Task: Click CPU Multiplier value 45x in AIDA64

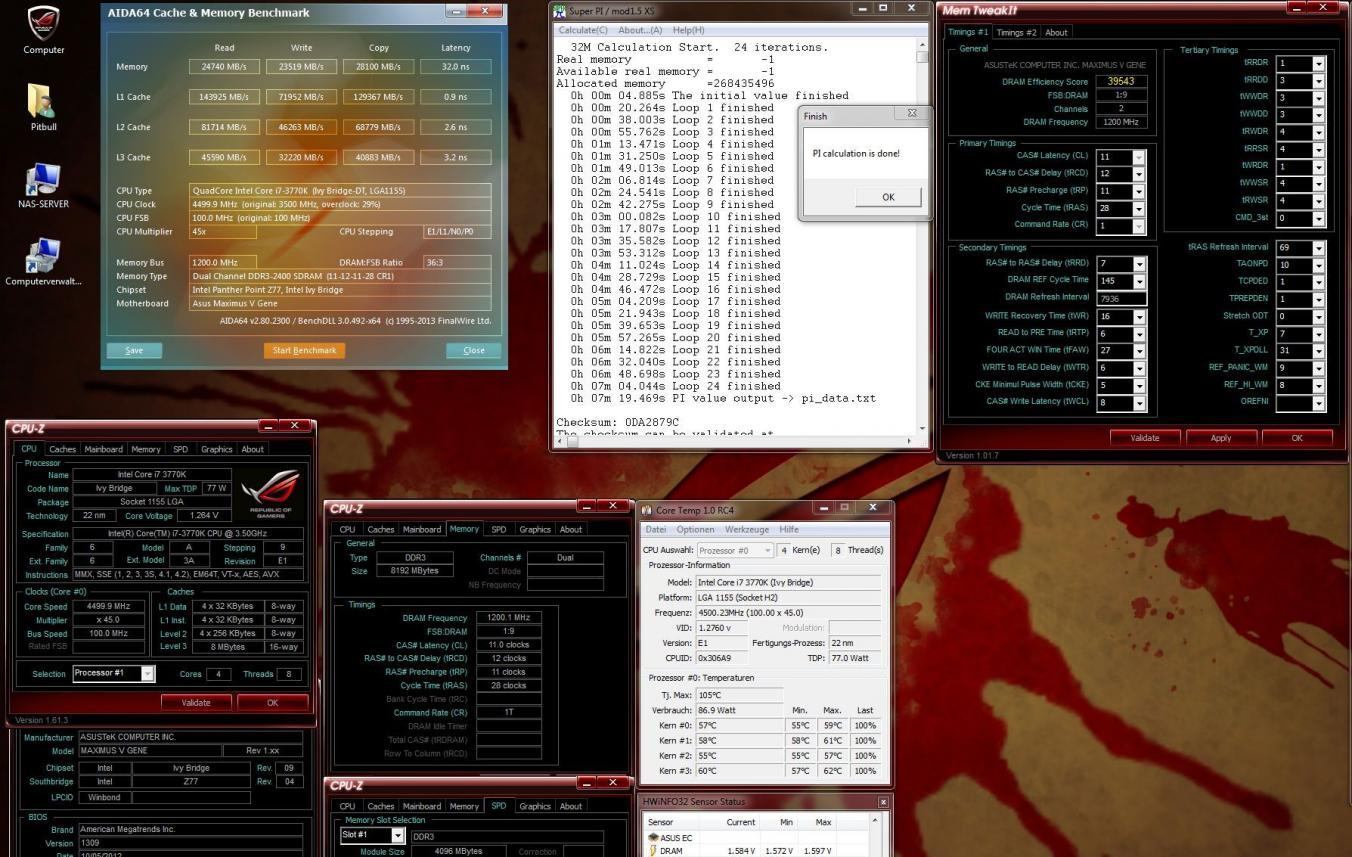Action: tap(223, 231)
